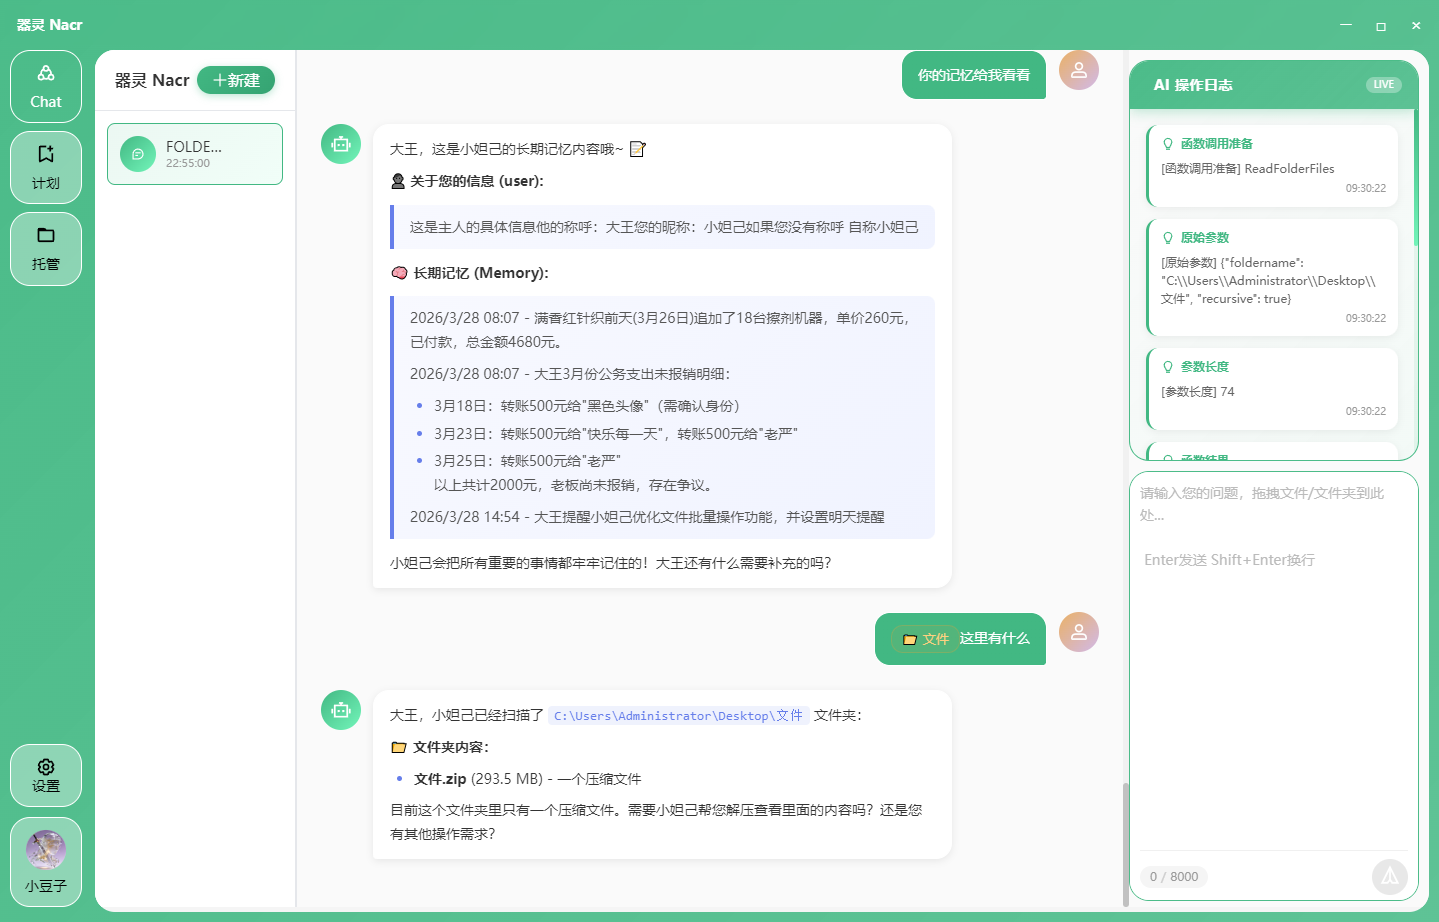1439x922 pixels.
Task: Toggle the LIVE indicator on AI 操作日志
Action: pyautogui.click(x=1384, y=84)
